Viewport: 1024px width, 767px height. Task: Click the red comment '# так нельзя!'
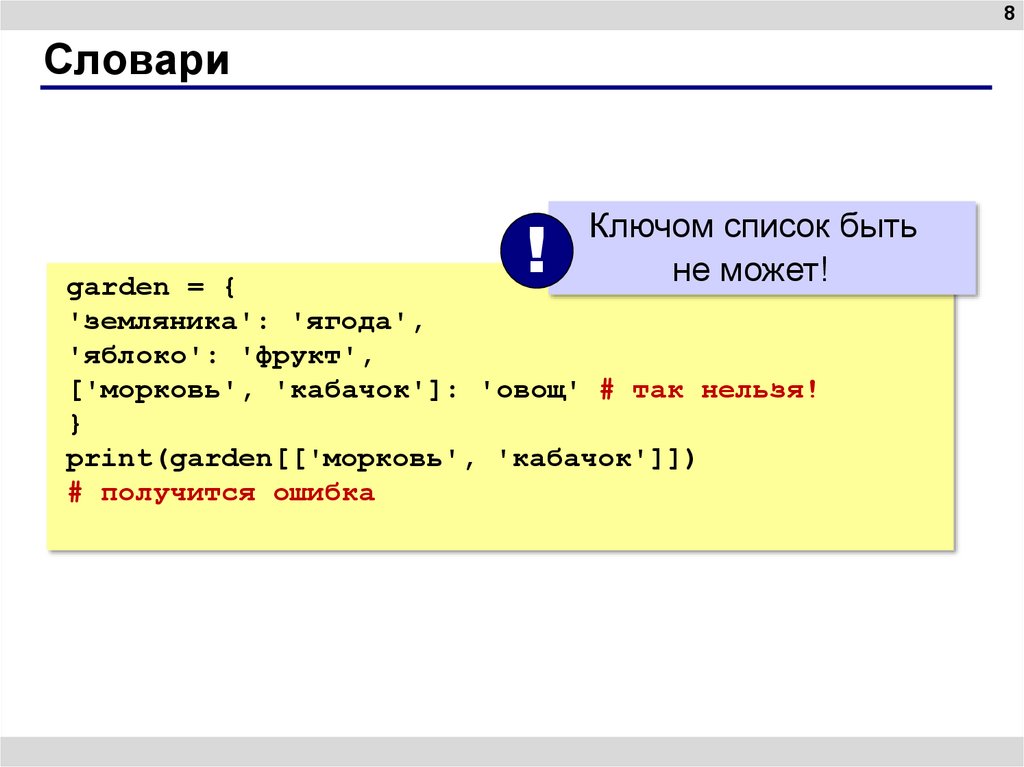(x=708, y=390)
